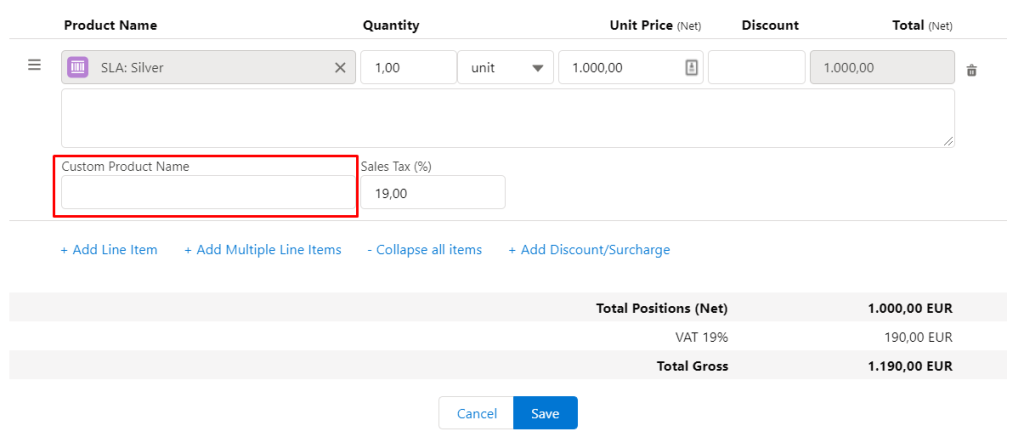Click the read-only Total field
The height and width of the screenshot is (437, 1024).
(x=881, y=68)
